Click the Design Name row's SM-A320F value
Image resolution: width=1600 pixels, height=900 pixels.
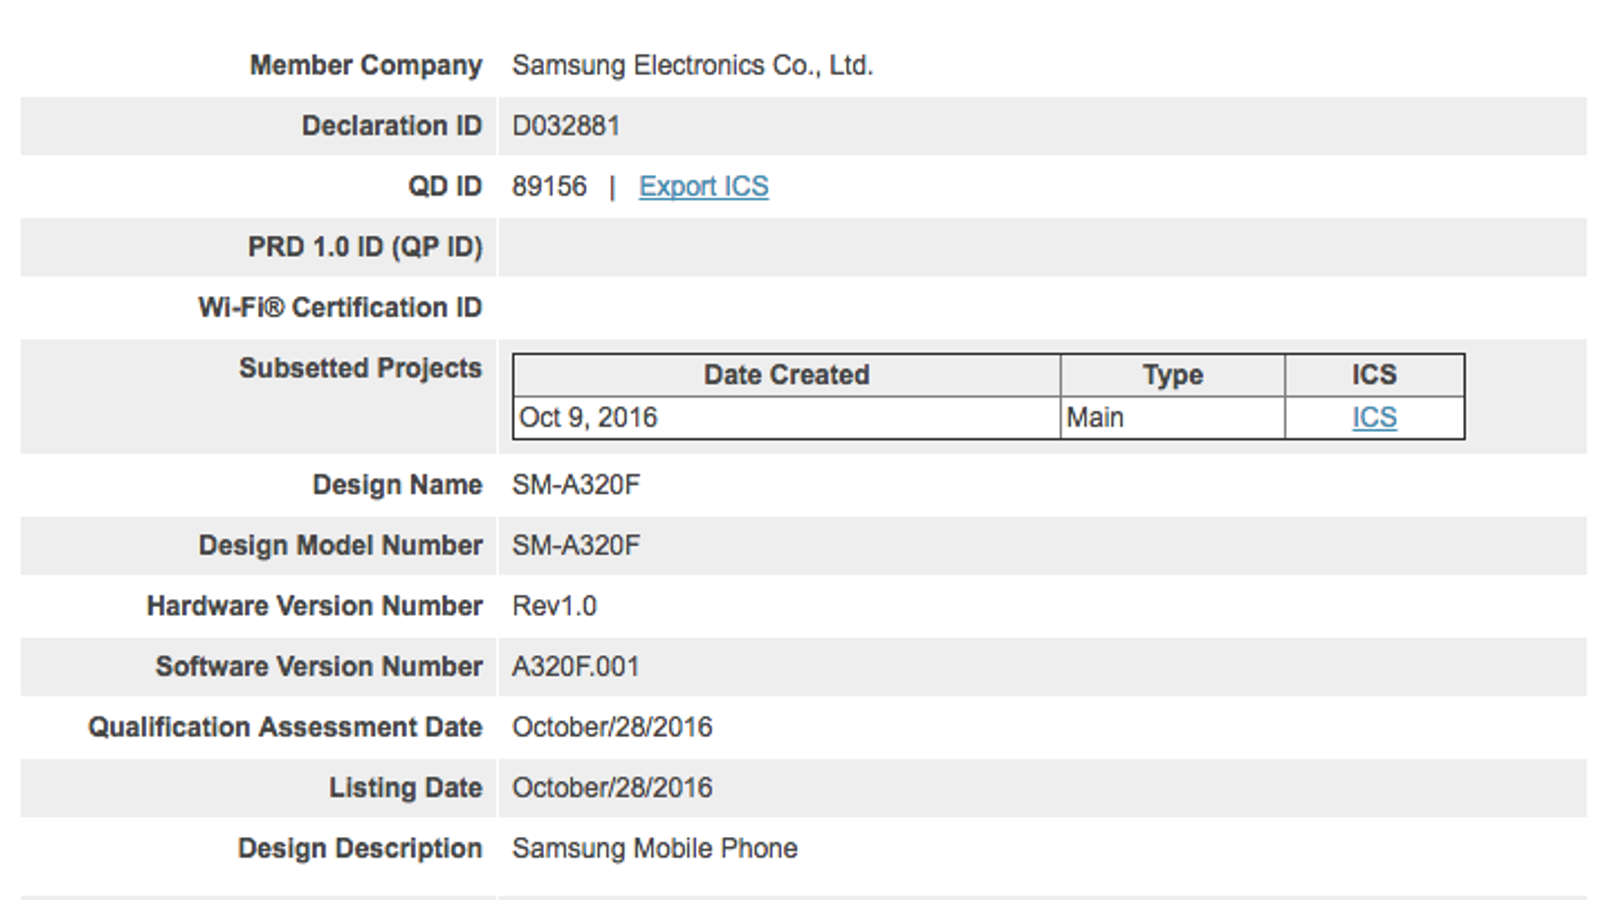[x=576, y=485]
